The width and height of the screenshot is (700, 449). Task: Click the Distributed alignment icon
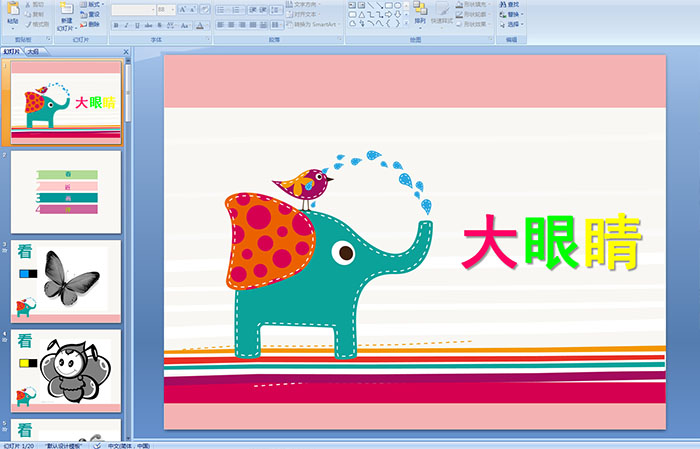point(263,25)
